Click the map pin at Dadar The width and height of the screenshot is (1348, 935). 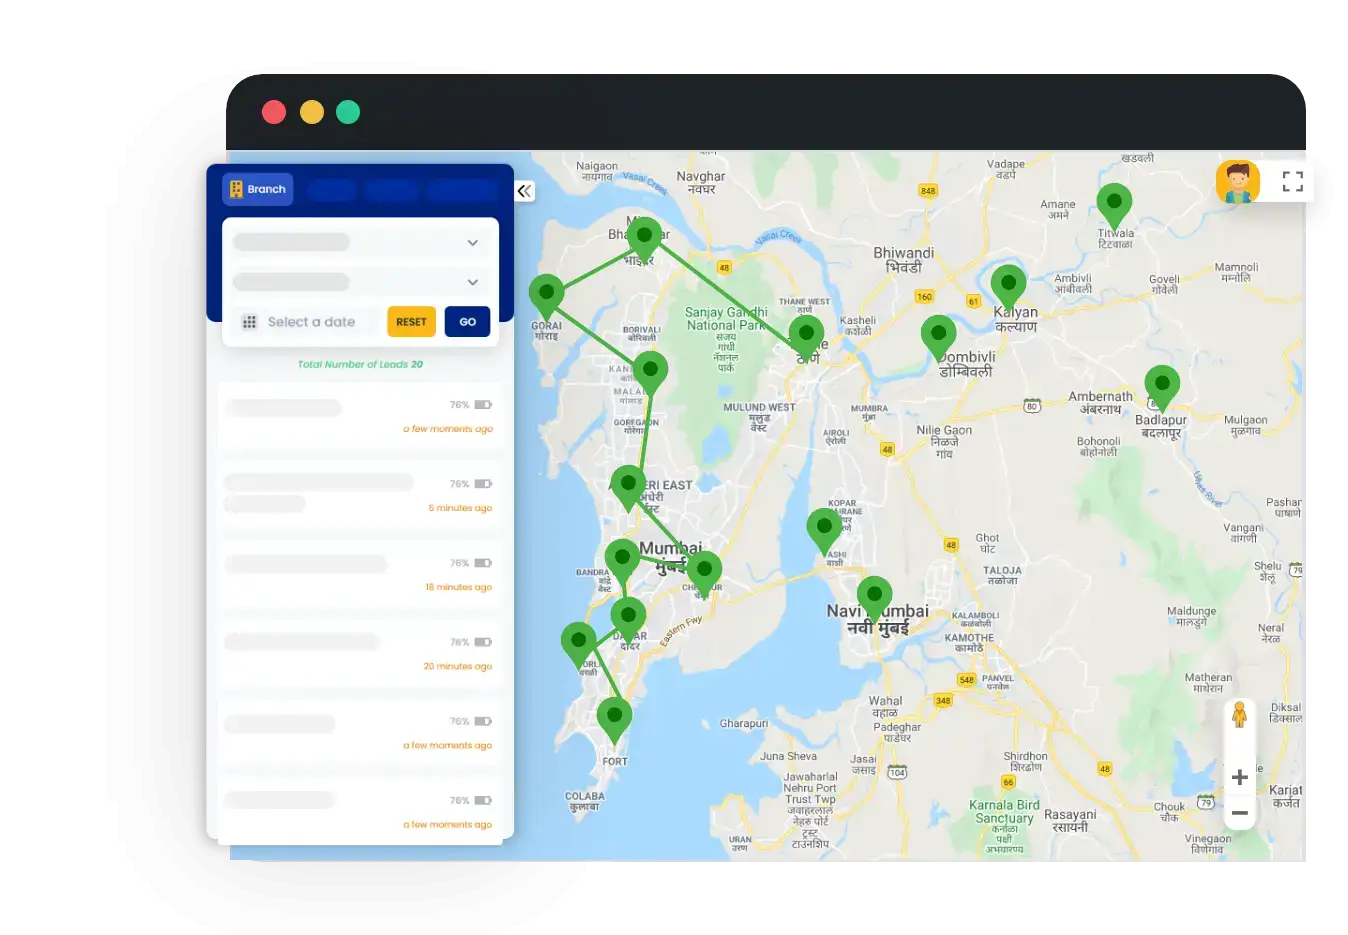pos(628,620)
